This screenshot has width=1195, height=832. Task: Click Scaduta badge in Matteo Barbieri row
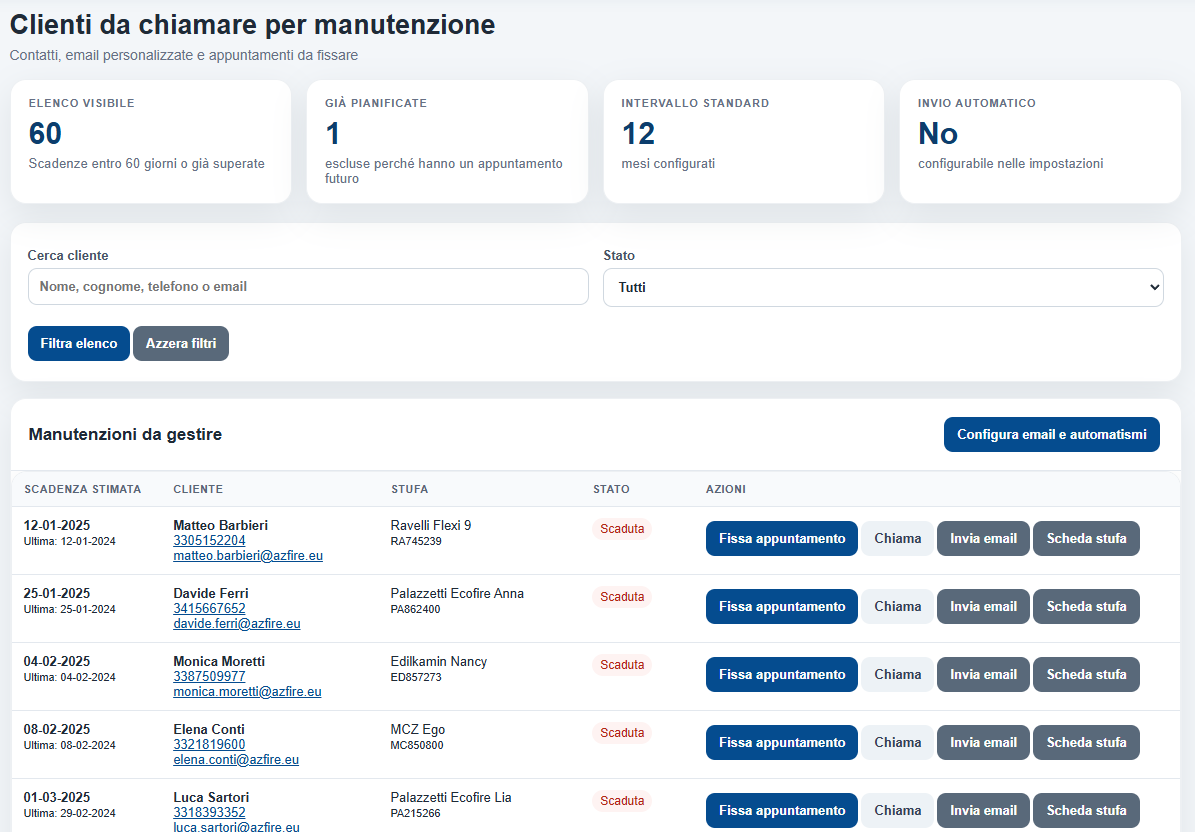tap(622, 529)
